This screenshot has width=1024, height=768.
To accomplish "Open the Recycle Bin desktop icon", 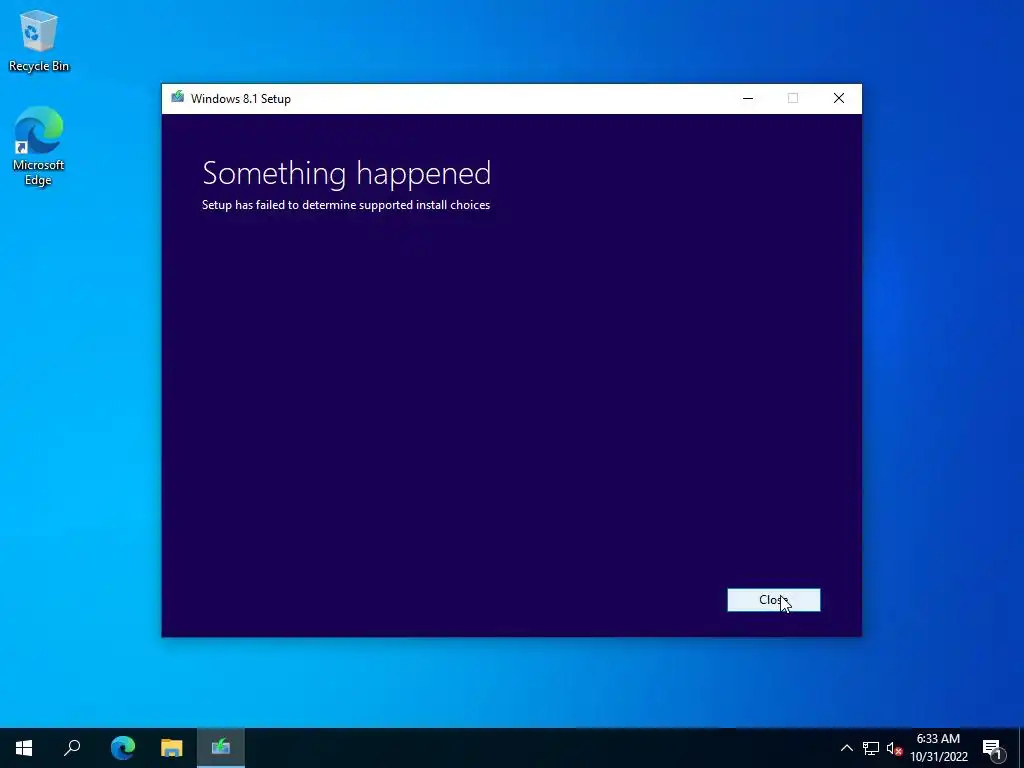I will pos(39,41).
